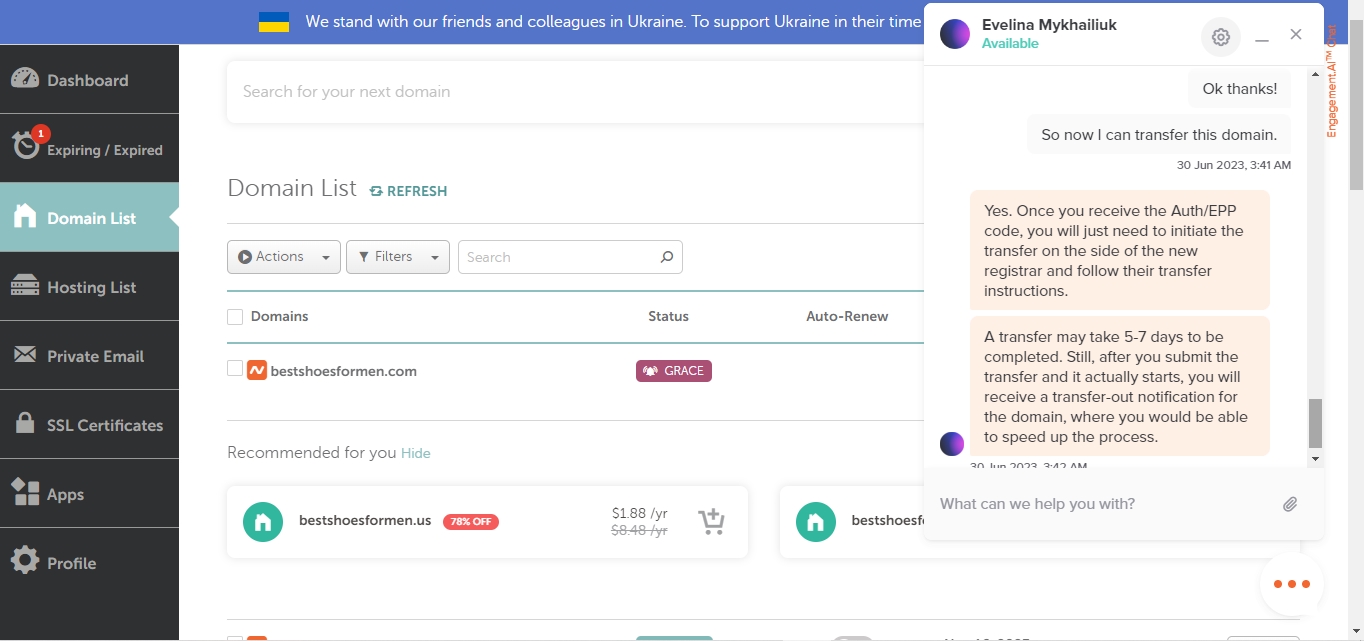Expand the Actions dropdown

pyautogui.click(x=284, y=257)
